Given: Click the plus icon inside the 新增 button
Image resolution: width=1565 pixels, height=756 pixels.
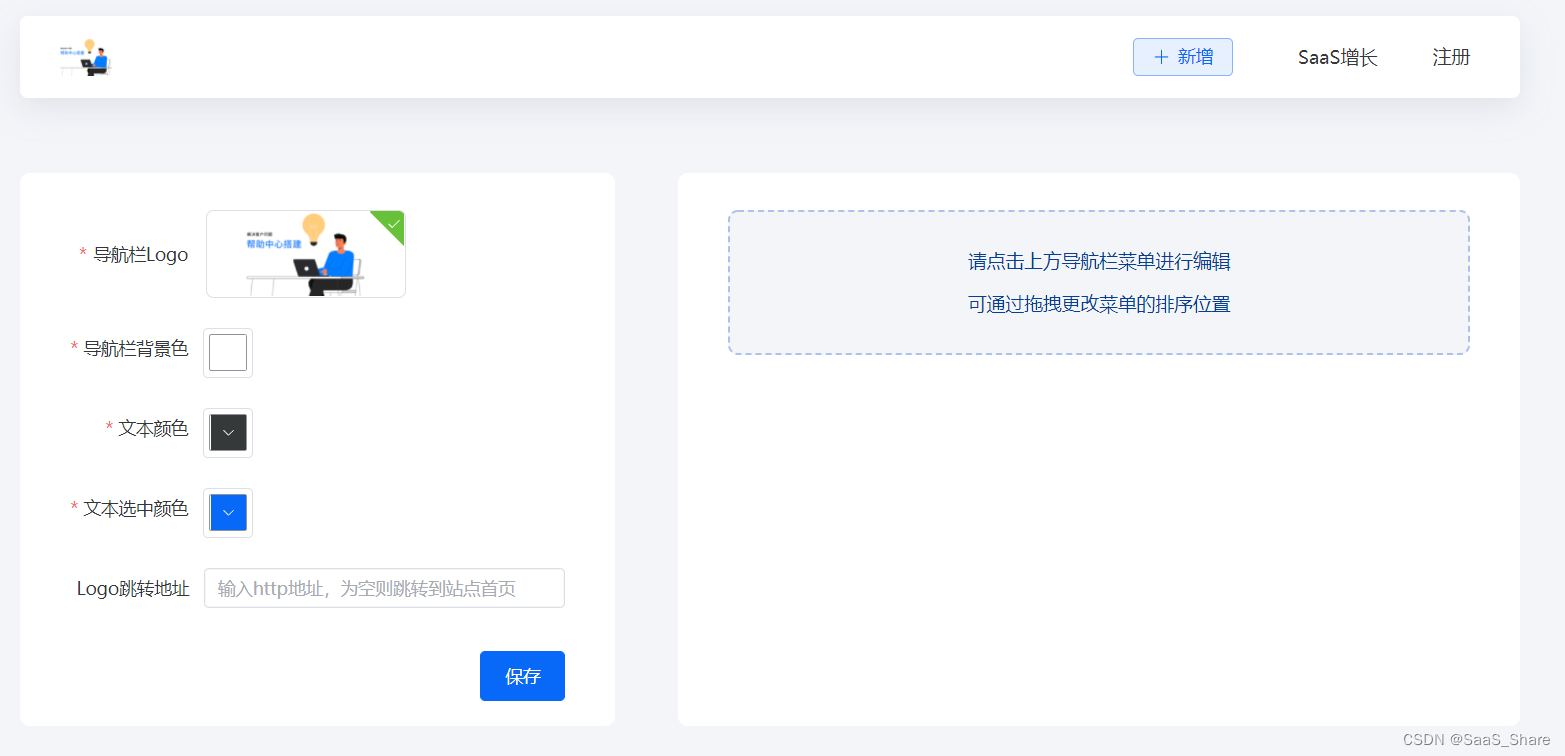Looking at the screenshot, I should pos(1161,56).
